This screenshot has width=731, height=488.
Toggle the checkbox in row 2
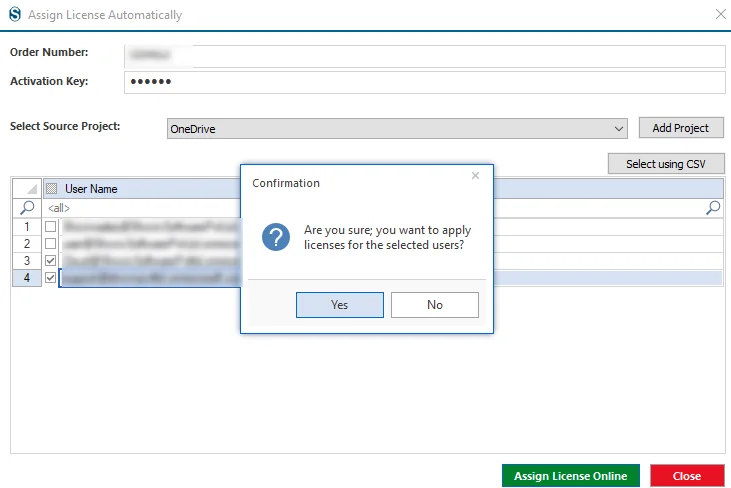pos(50,243)
